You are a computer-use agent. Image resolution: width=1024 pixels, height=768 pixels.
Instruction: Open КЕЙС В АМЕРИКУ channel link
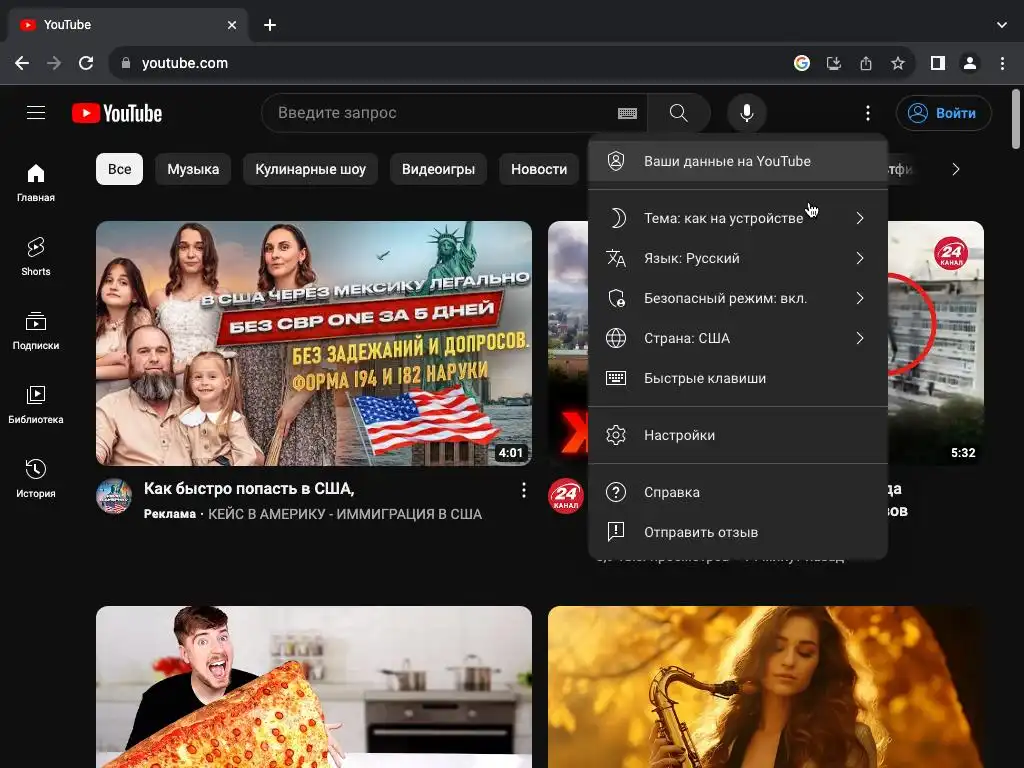pos(345,514)
